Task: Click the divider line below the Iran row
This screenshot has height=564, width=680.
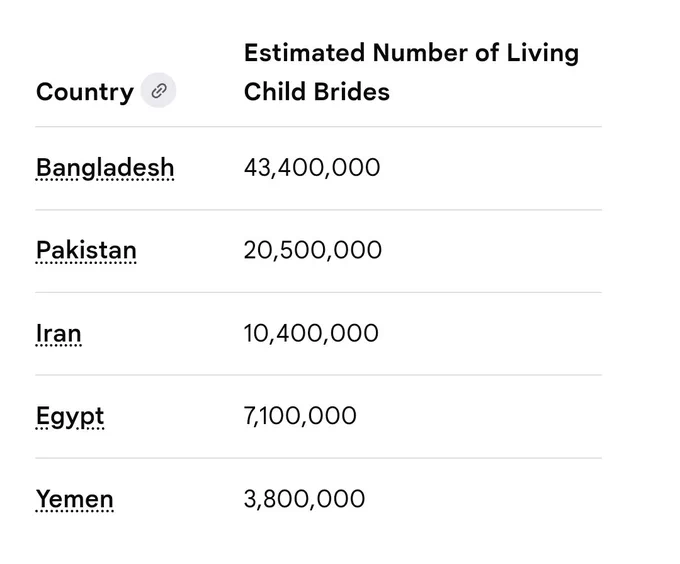Action: tap(318, 375)
